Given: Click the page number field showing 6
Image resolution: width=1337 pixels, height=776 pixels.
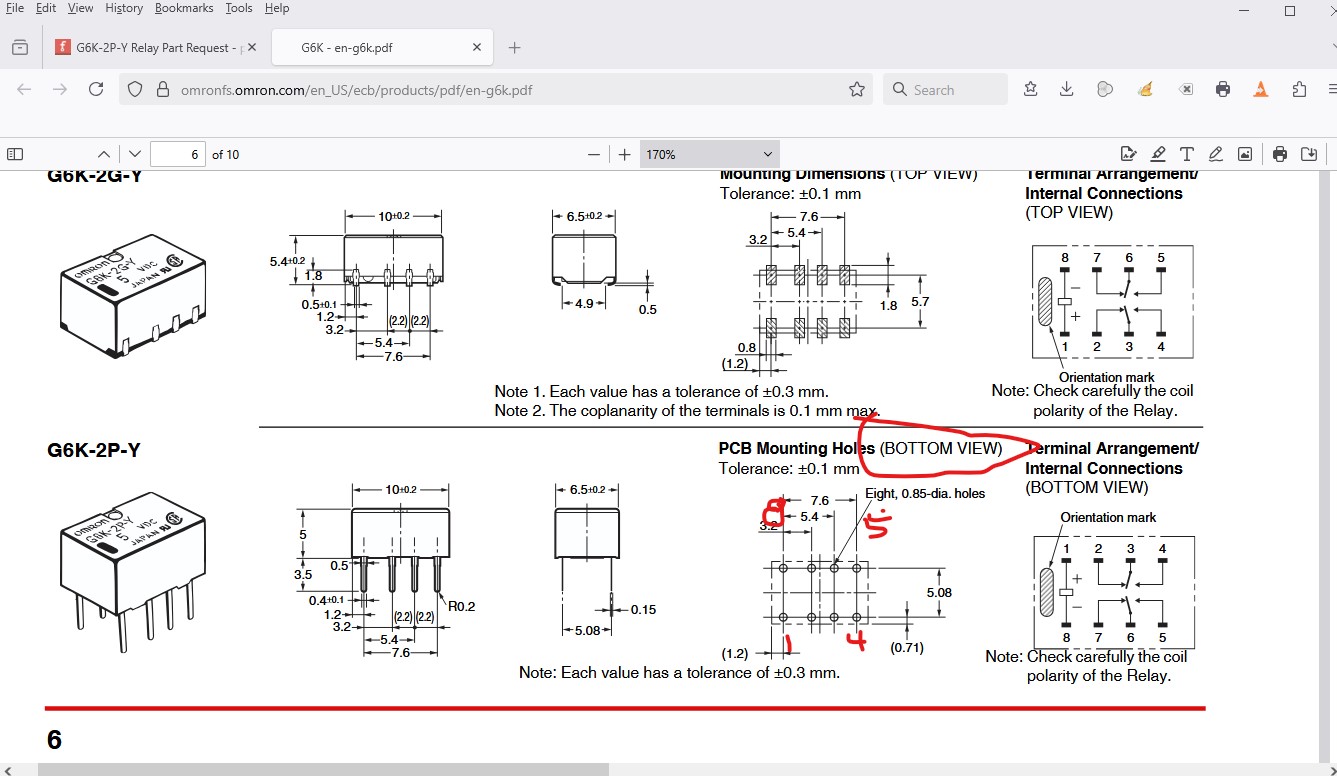Looking at the screenshot, I should (178, 154).
